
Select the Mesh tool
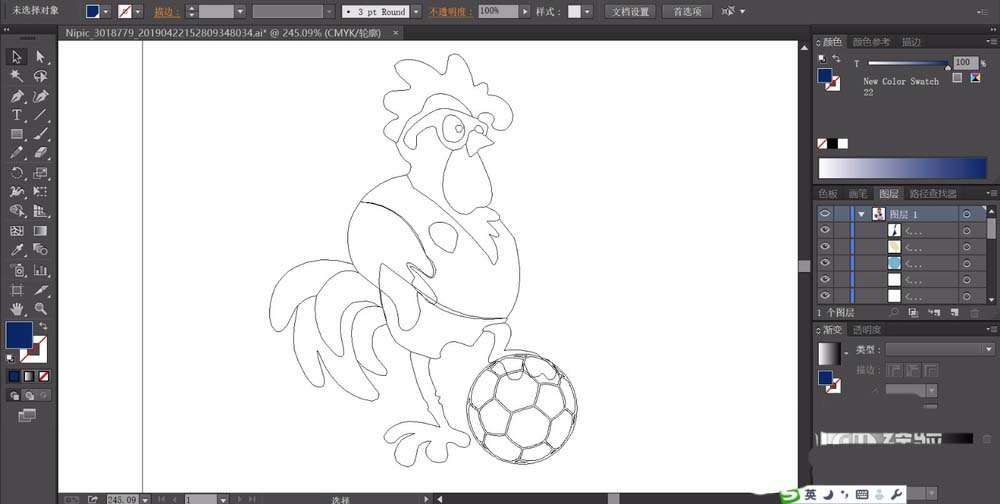tap(17, 231)
